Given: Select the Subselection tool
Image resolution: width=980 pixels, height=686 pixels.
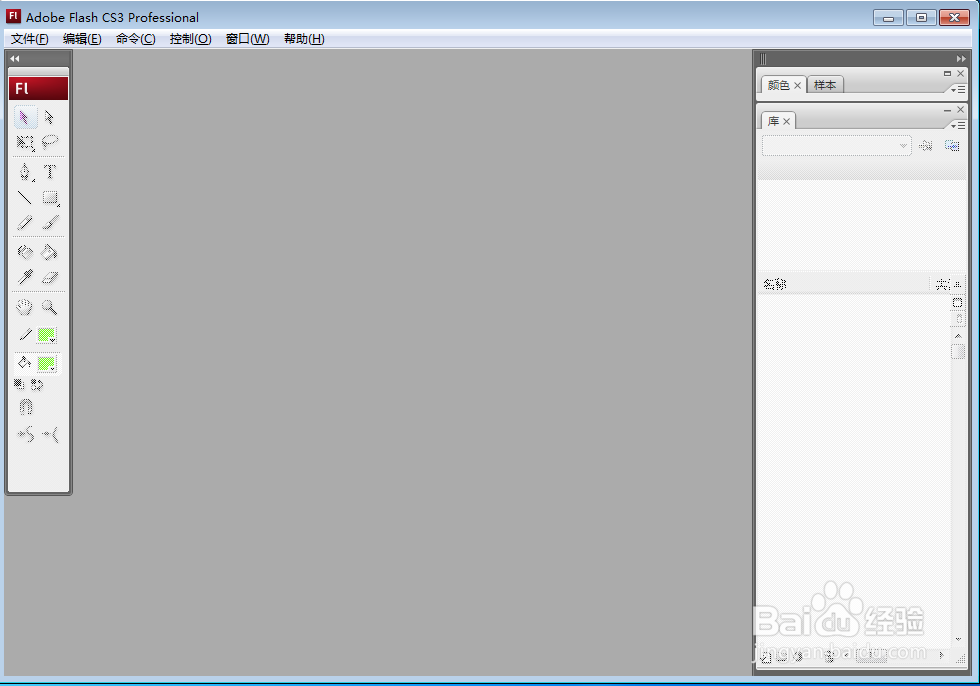Looking at the screenshot, I should click(x=49, y=117).
